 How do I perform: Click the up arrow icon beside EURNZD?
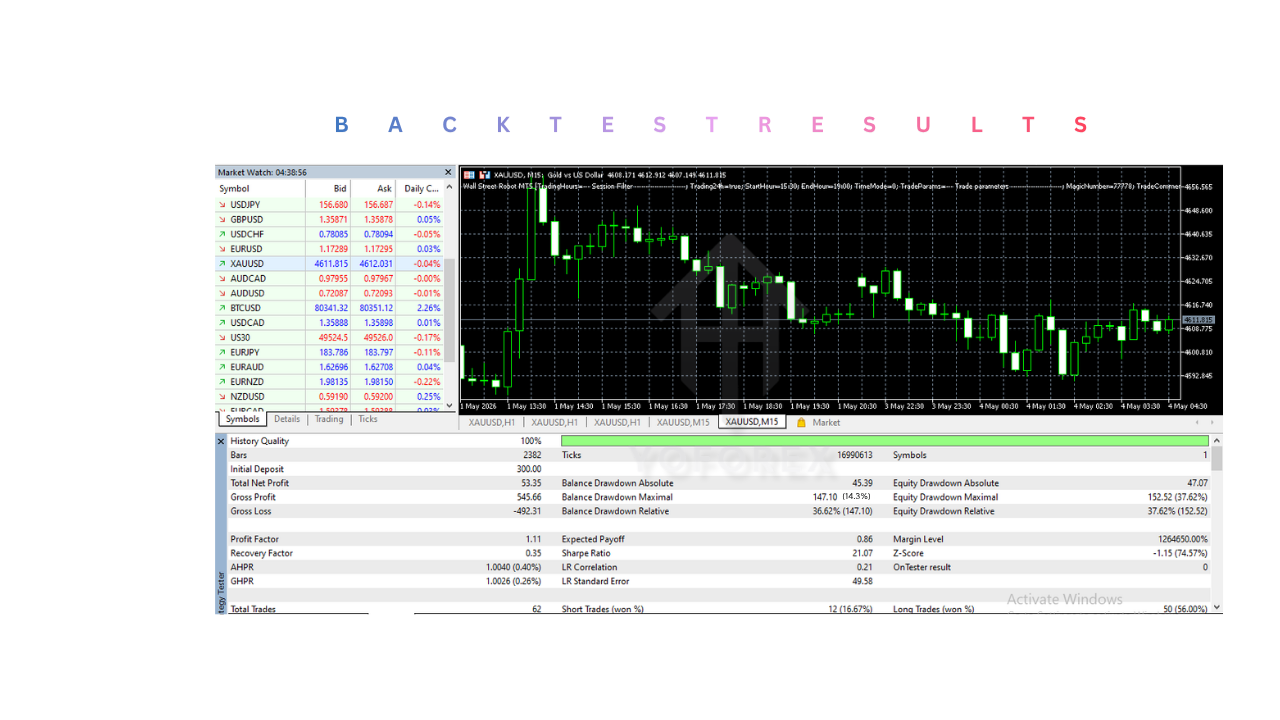coord(223,382)
